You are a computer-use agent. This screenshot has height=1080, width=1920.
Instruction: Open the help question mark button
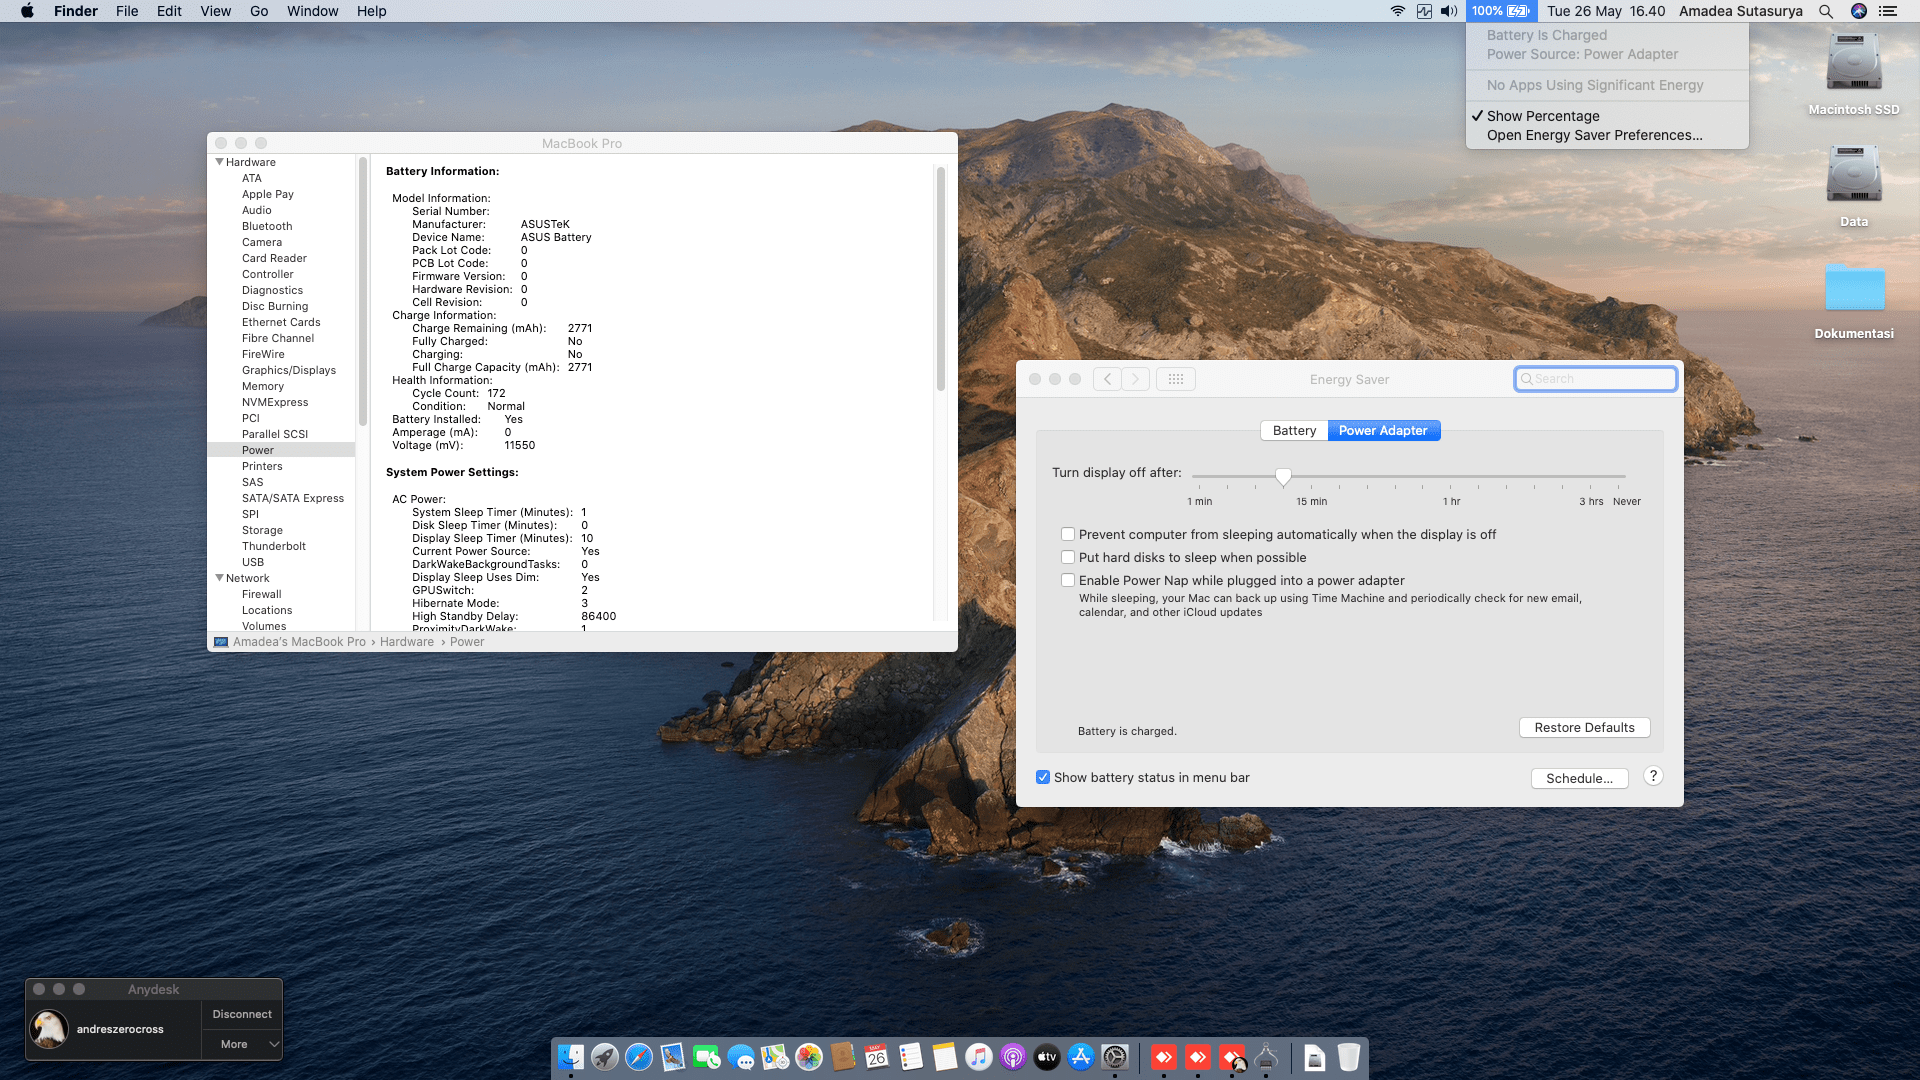(1653, 776)
